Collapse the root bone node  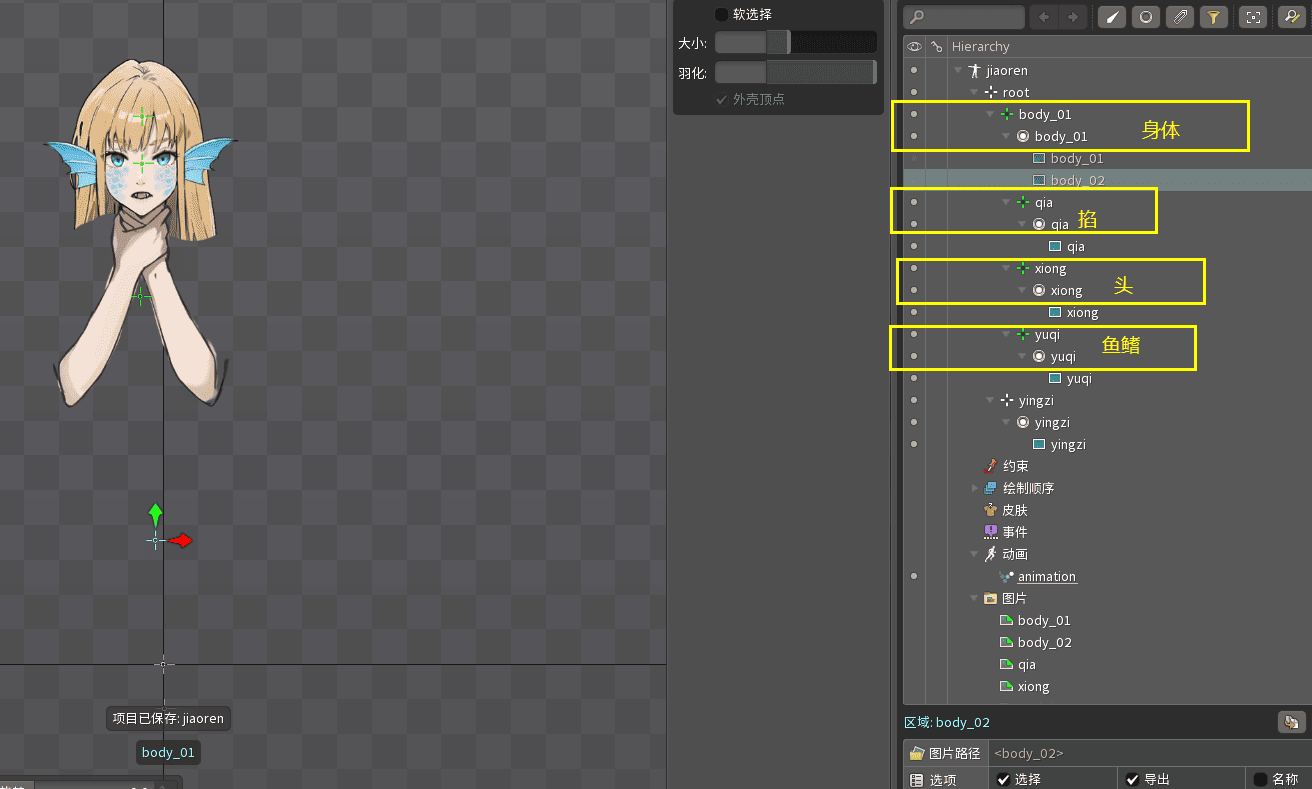pos(974,92)
